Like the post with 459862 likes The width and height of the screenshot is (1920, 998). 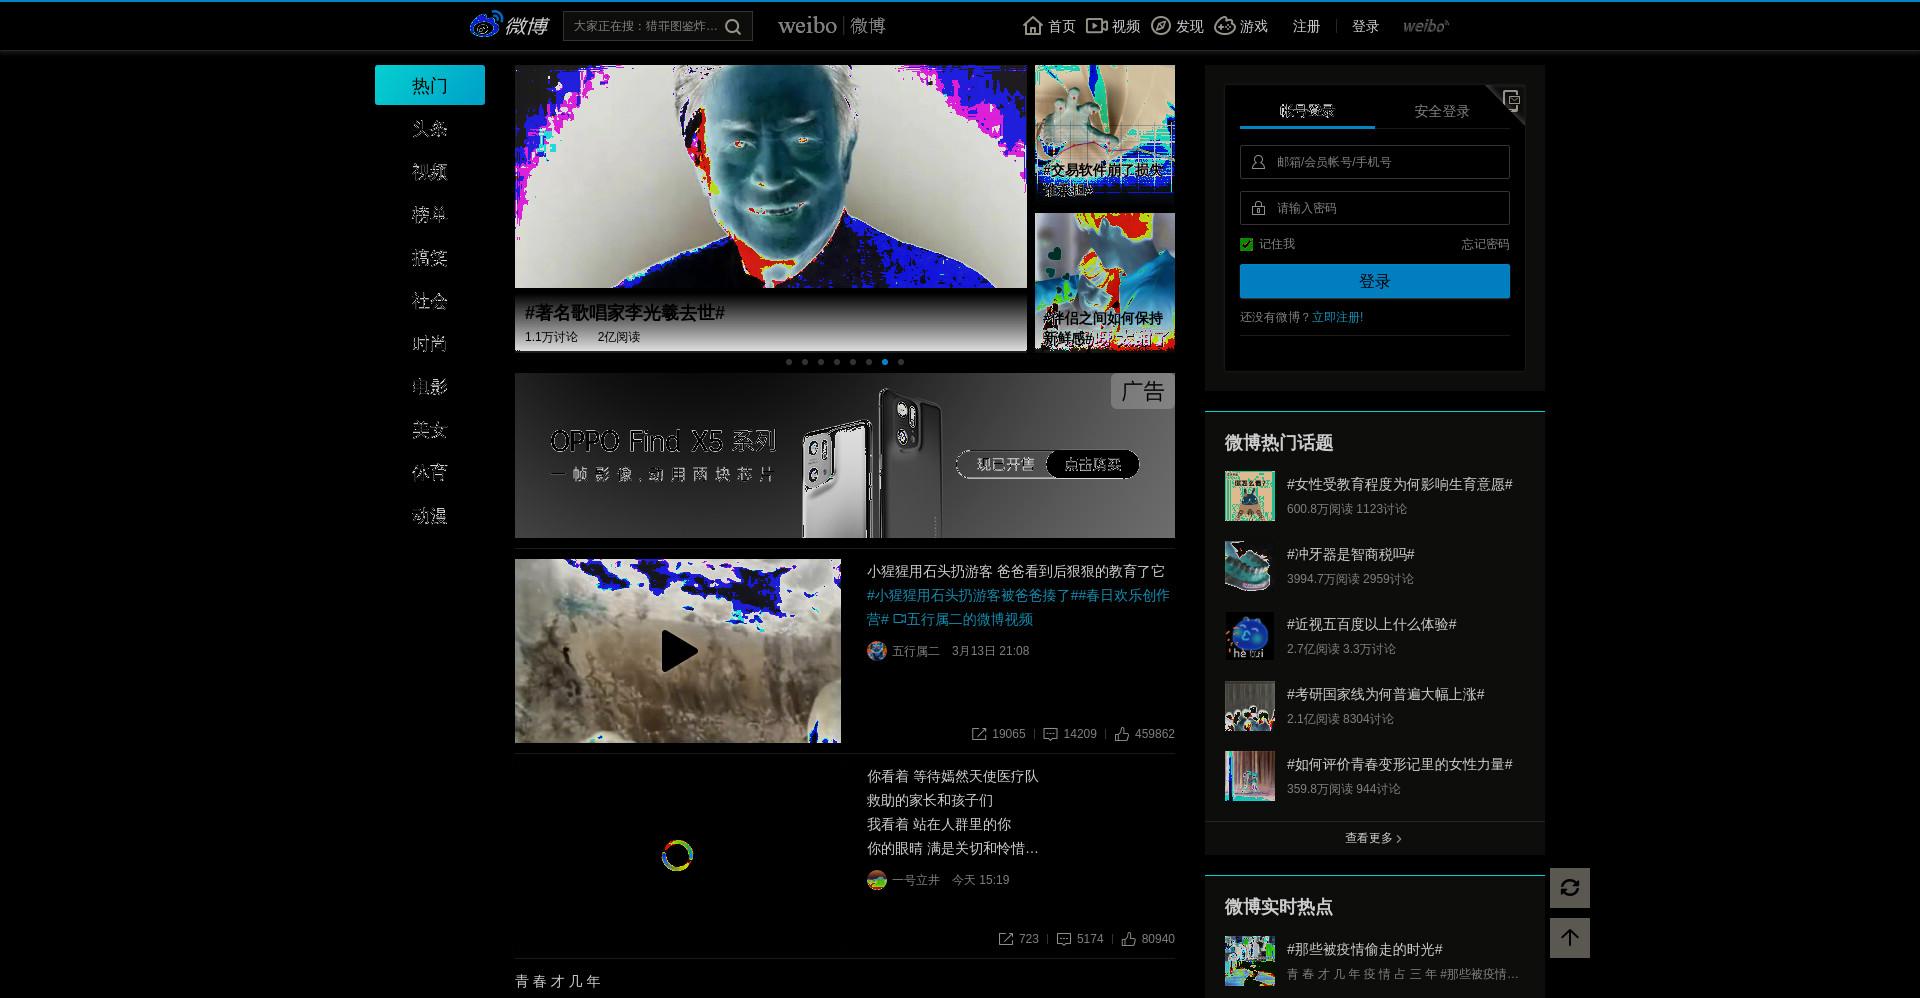click(x=1122, y=734)
